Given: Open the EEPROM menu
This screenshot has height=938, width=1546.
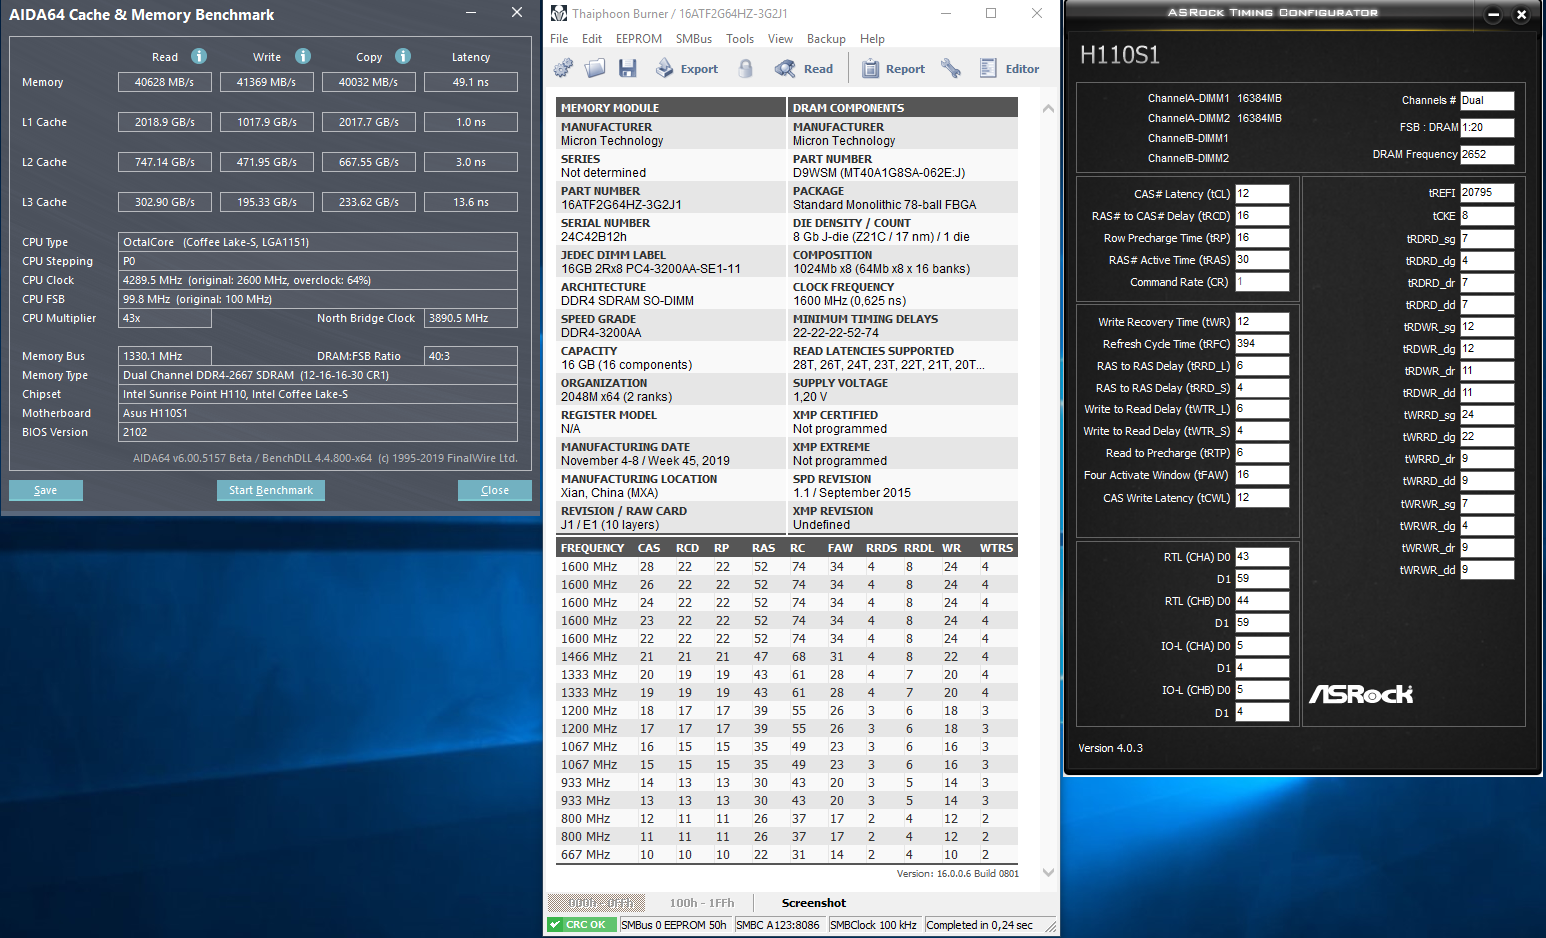Looking at the screenshot, I should [x=638, y=39].
